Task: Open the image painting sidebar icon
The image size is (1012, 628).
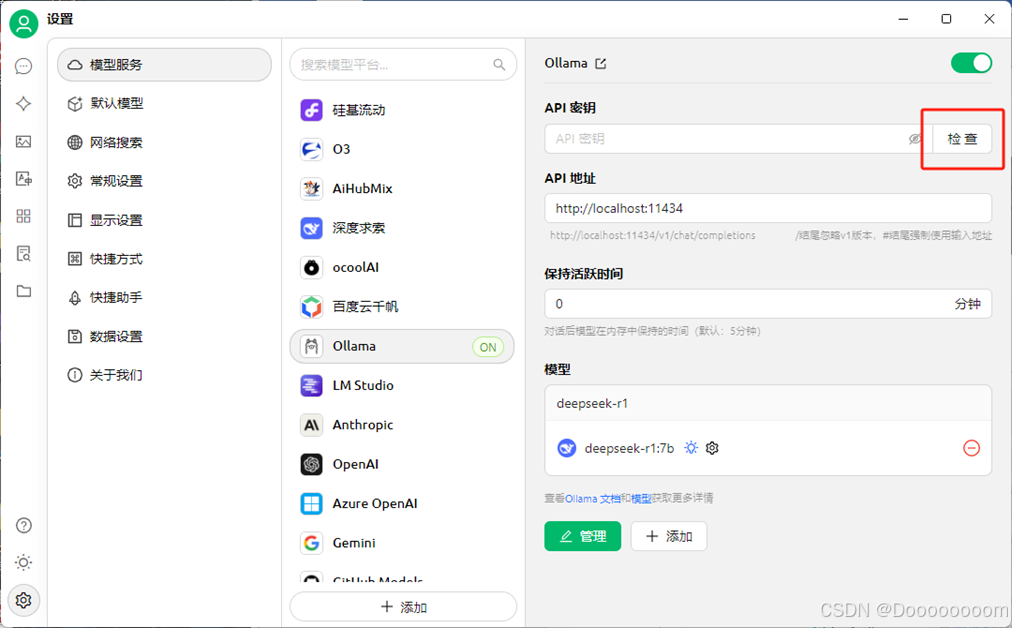Action: click(x=23, y=141)
